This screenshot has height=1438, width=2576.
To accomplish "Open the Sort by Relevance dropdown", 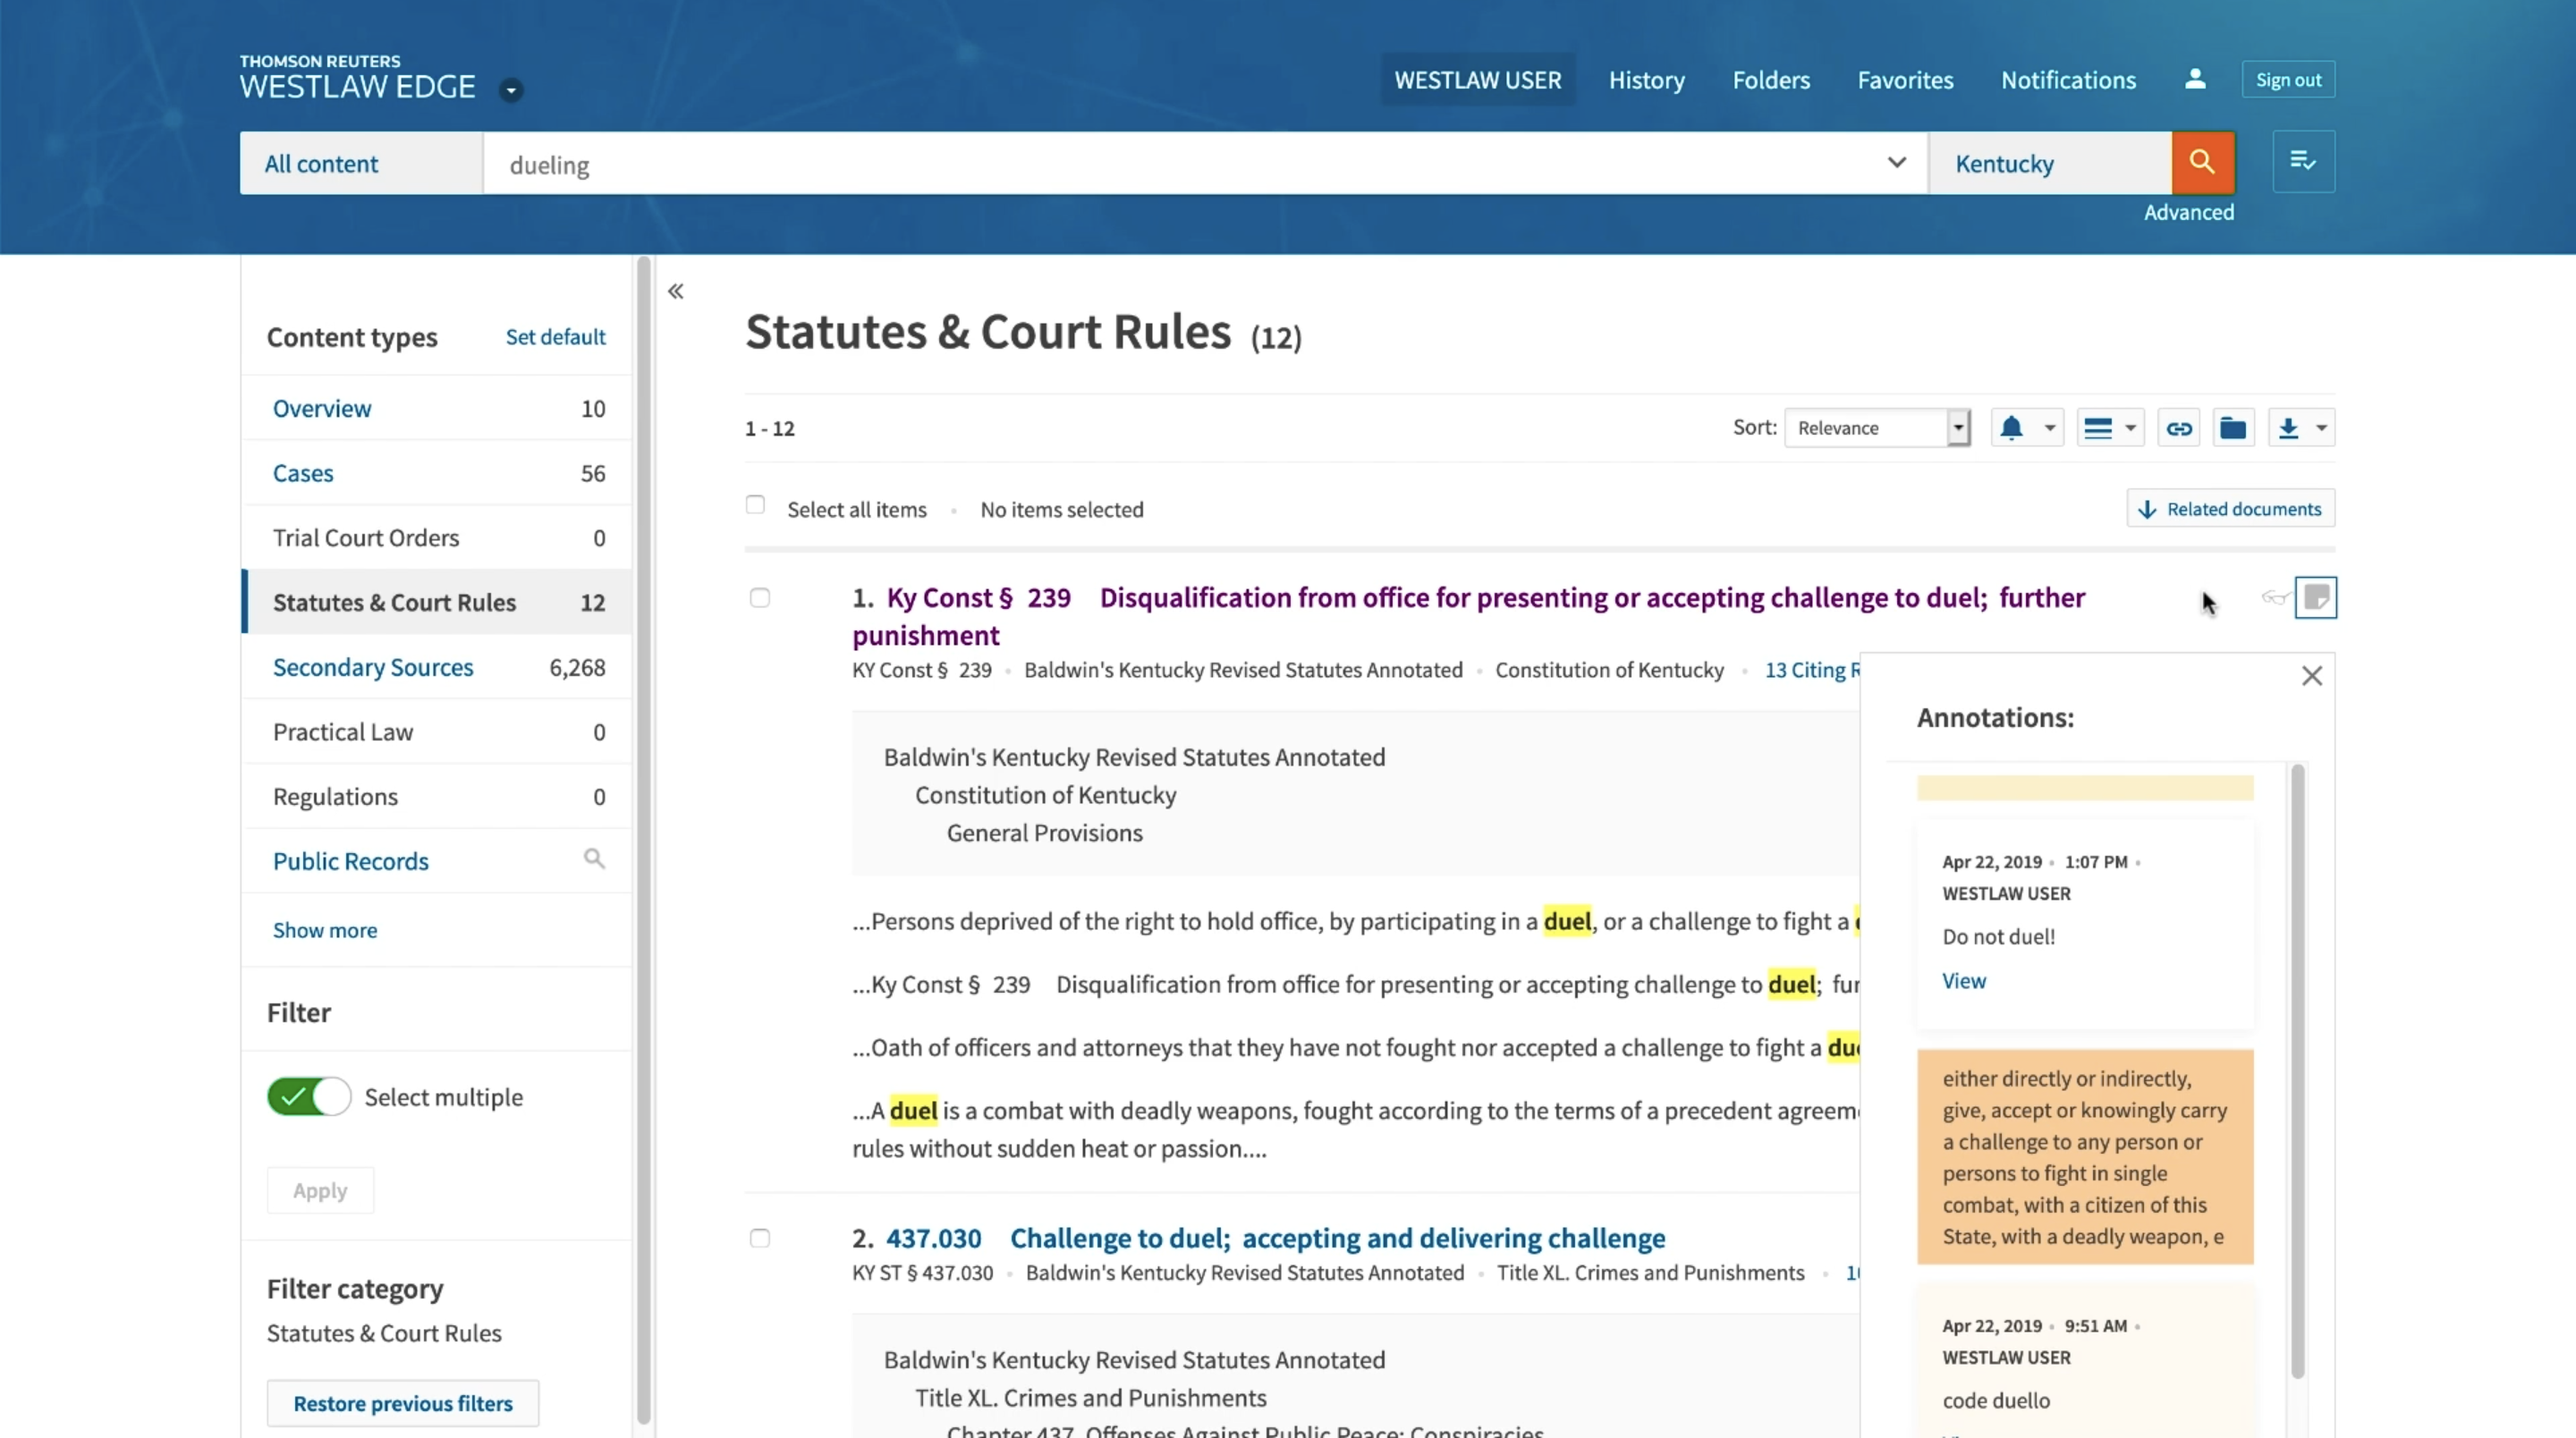I will (1876, 428).
